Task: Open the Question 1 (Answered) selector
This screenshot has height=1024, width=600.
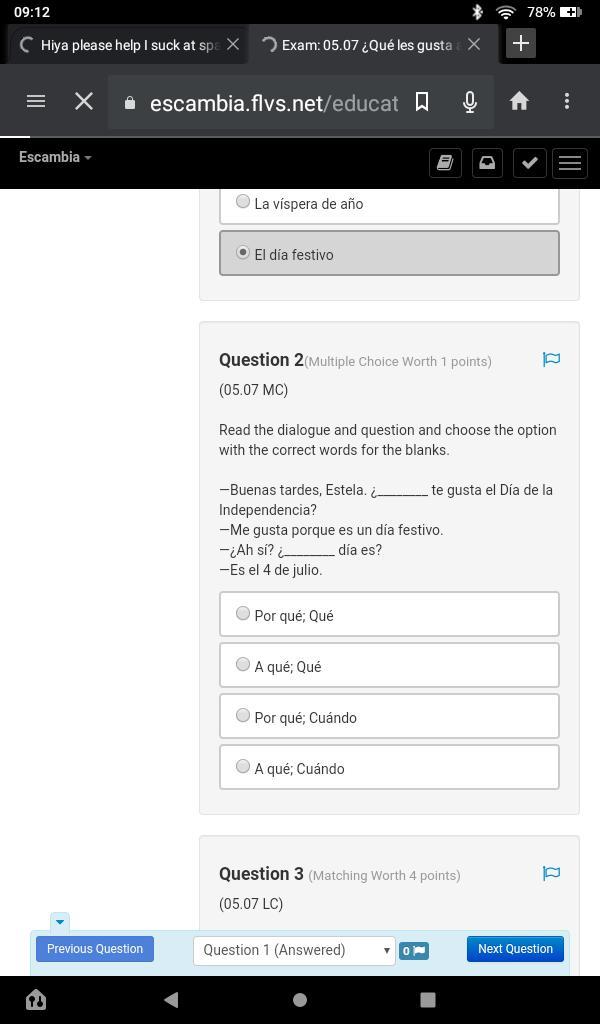Action: pos(294,950)
